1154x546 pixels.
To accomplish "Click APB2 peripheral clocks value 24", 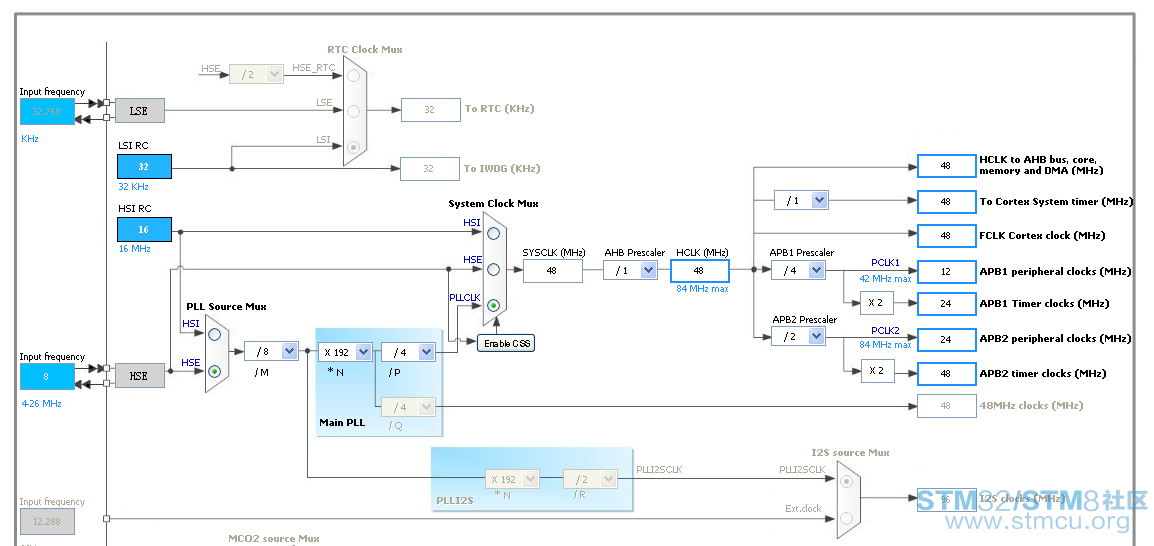I will (946, 339).
